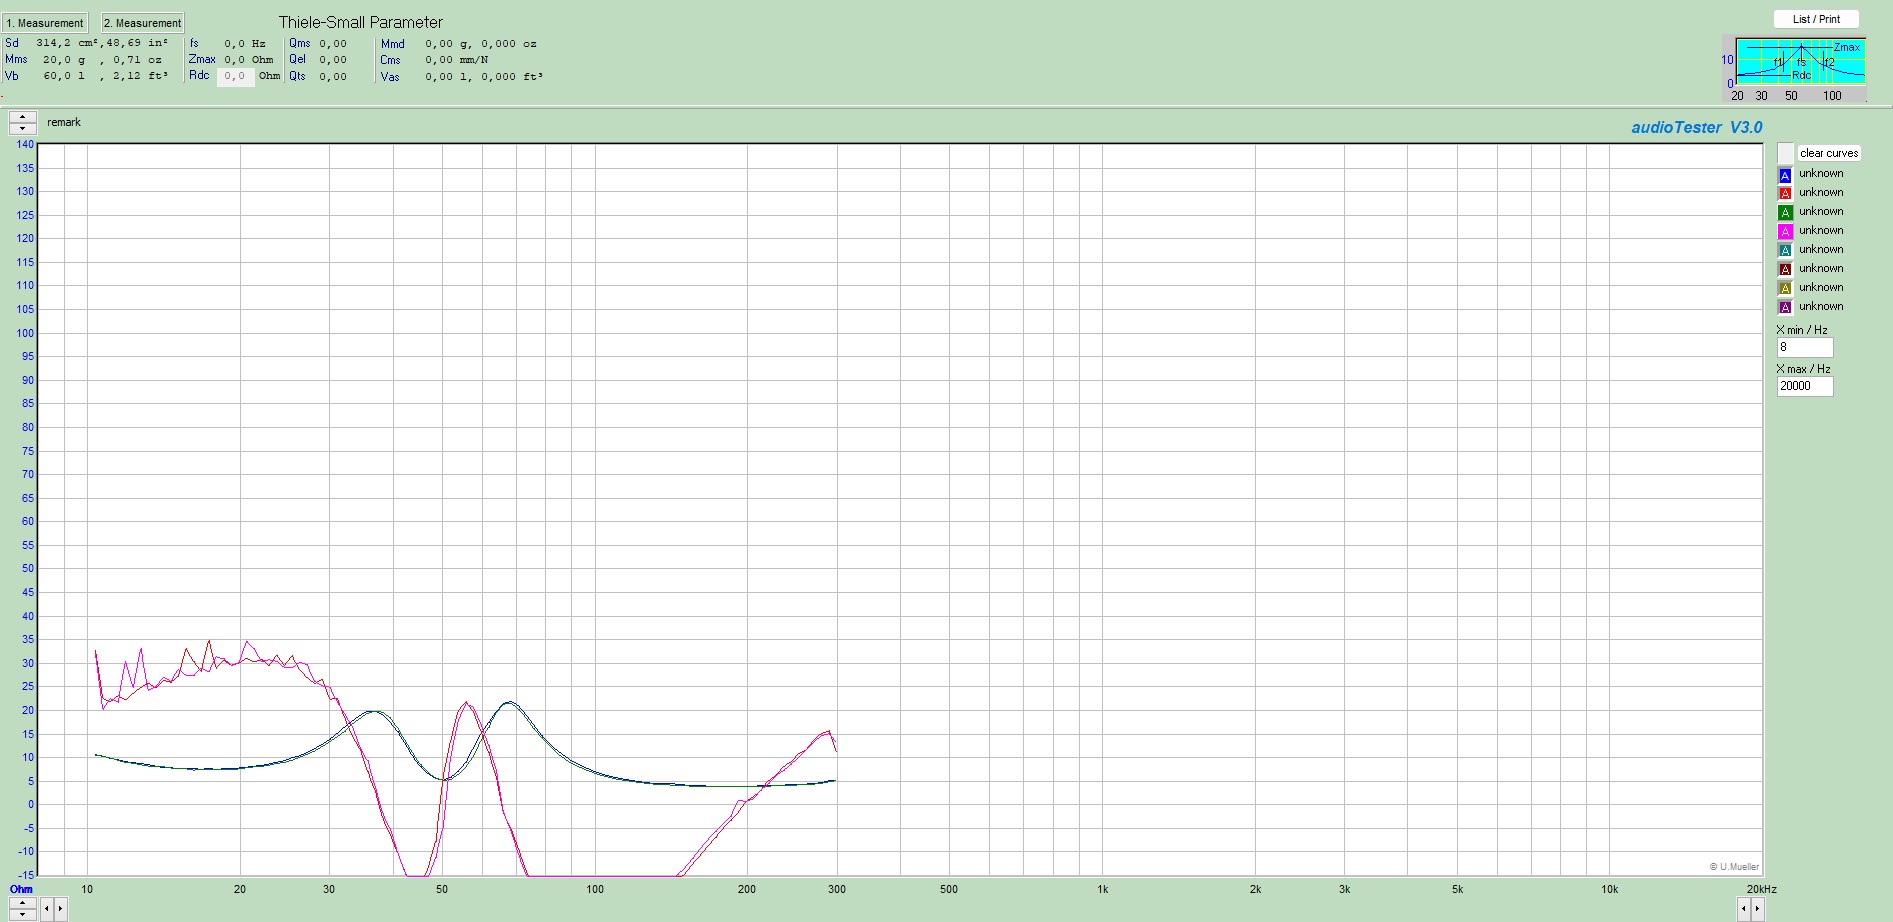
Task: Click the down arrow beside remark
Action: (22, 128)
